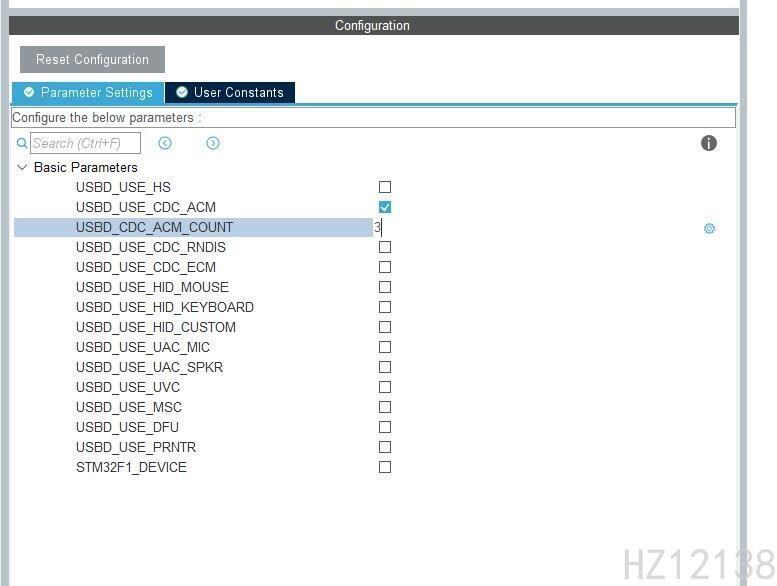777x586 pixels.
Task: Go to next search result arrow
Action: click(213, 143)
